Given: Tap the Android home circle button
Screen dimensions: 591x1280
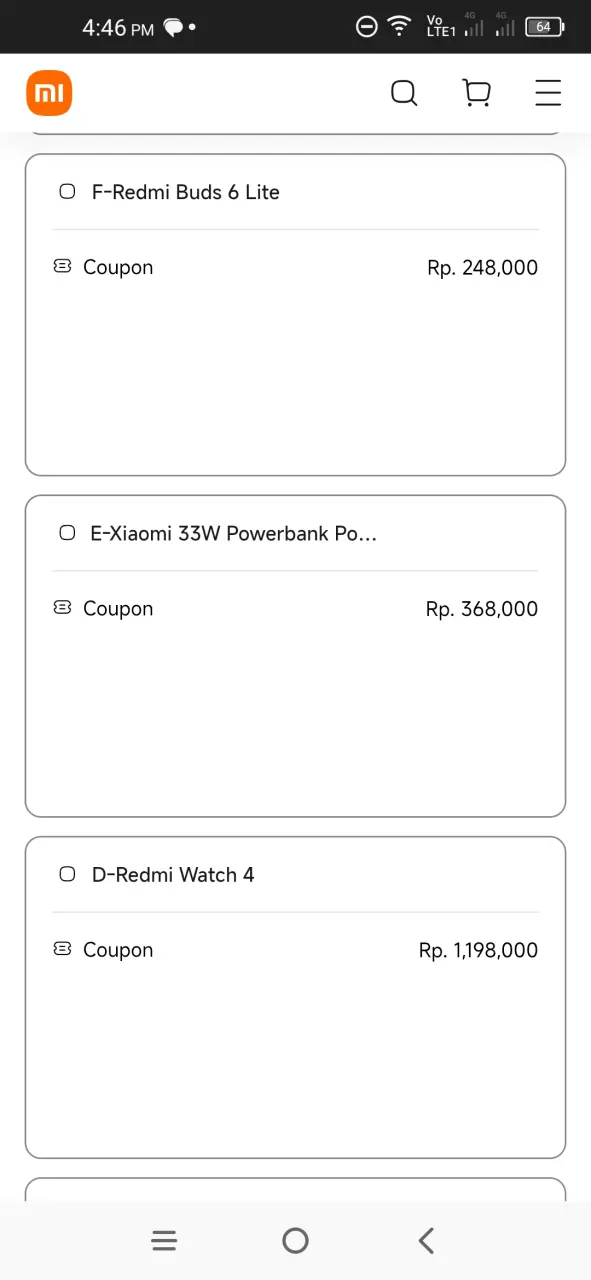Looking at the screenshot, I should pyautogui.click(x=295, y=1241).
